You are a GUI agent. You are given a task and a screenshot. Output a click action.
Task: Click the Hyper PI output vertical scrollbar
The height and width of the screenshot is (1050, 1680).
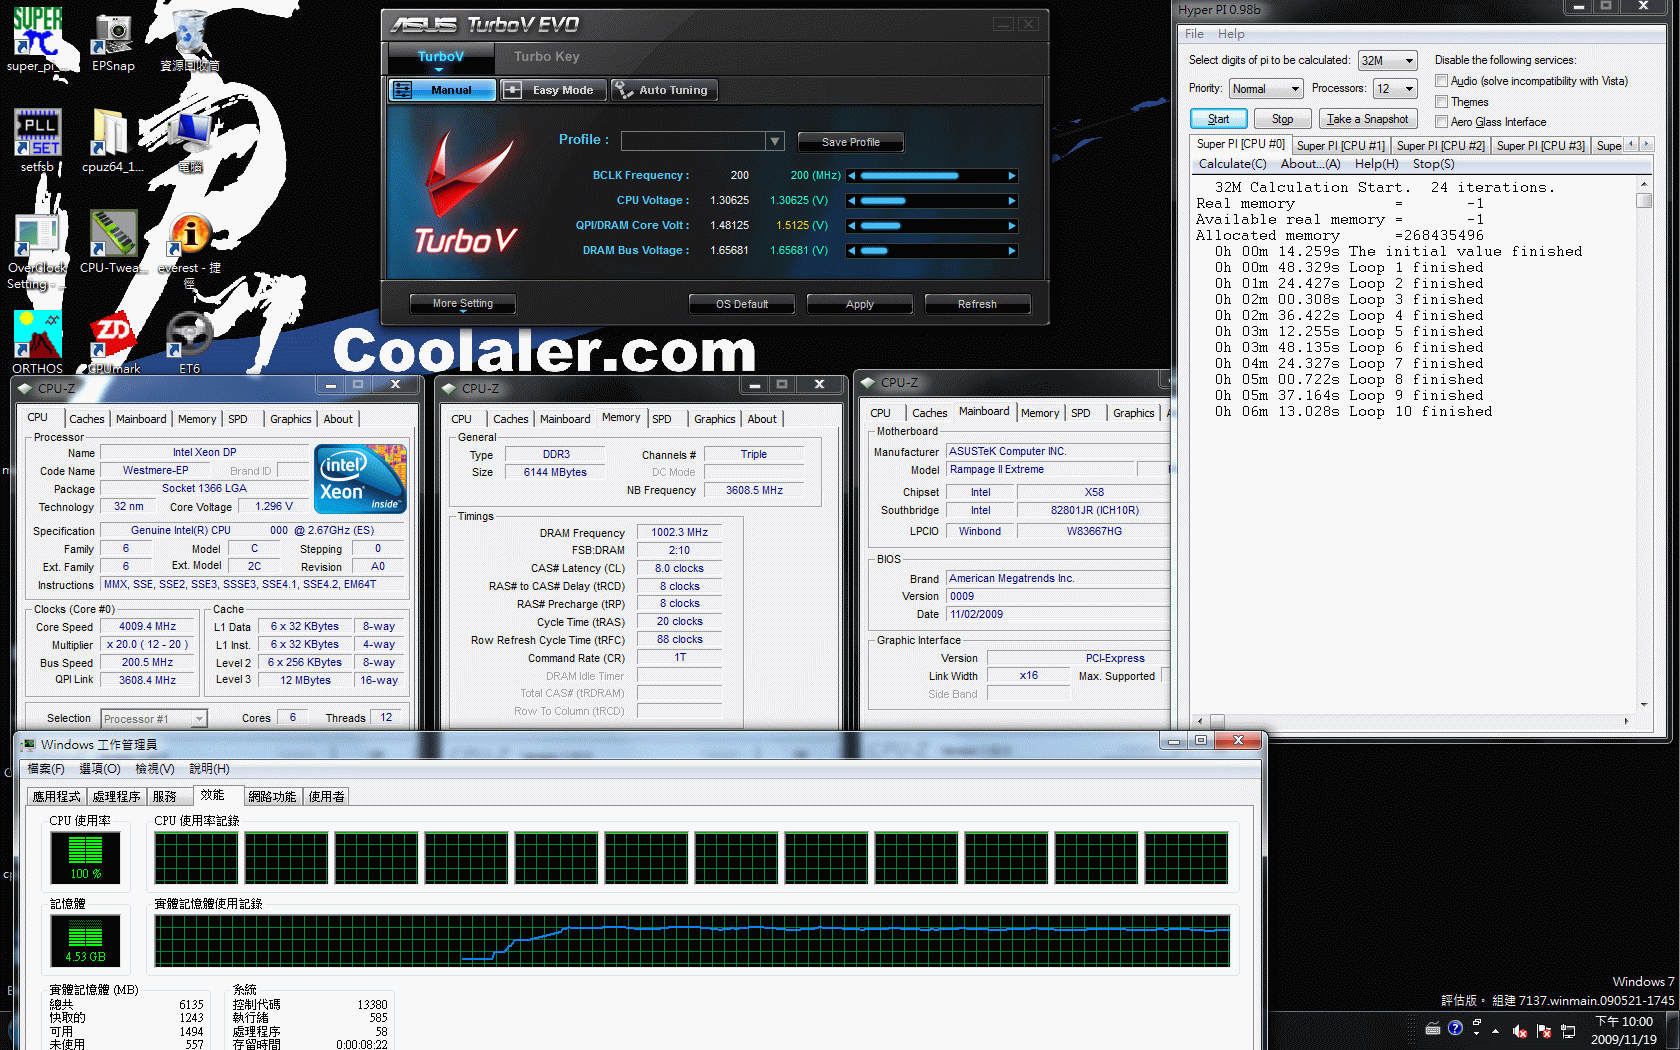tap(1643, 445)
